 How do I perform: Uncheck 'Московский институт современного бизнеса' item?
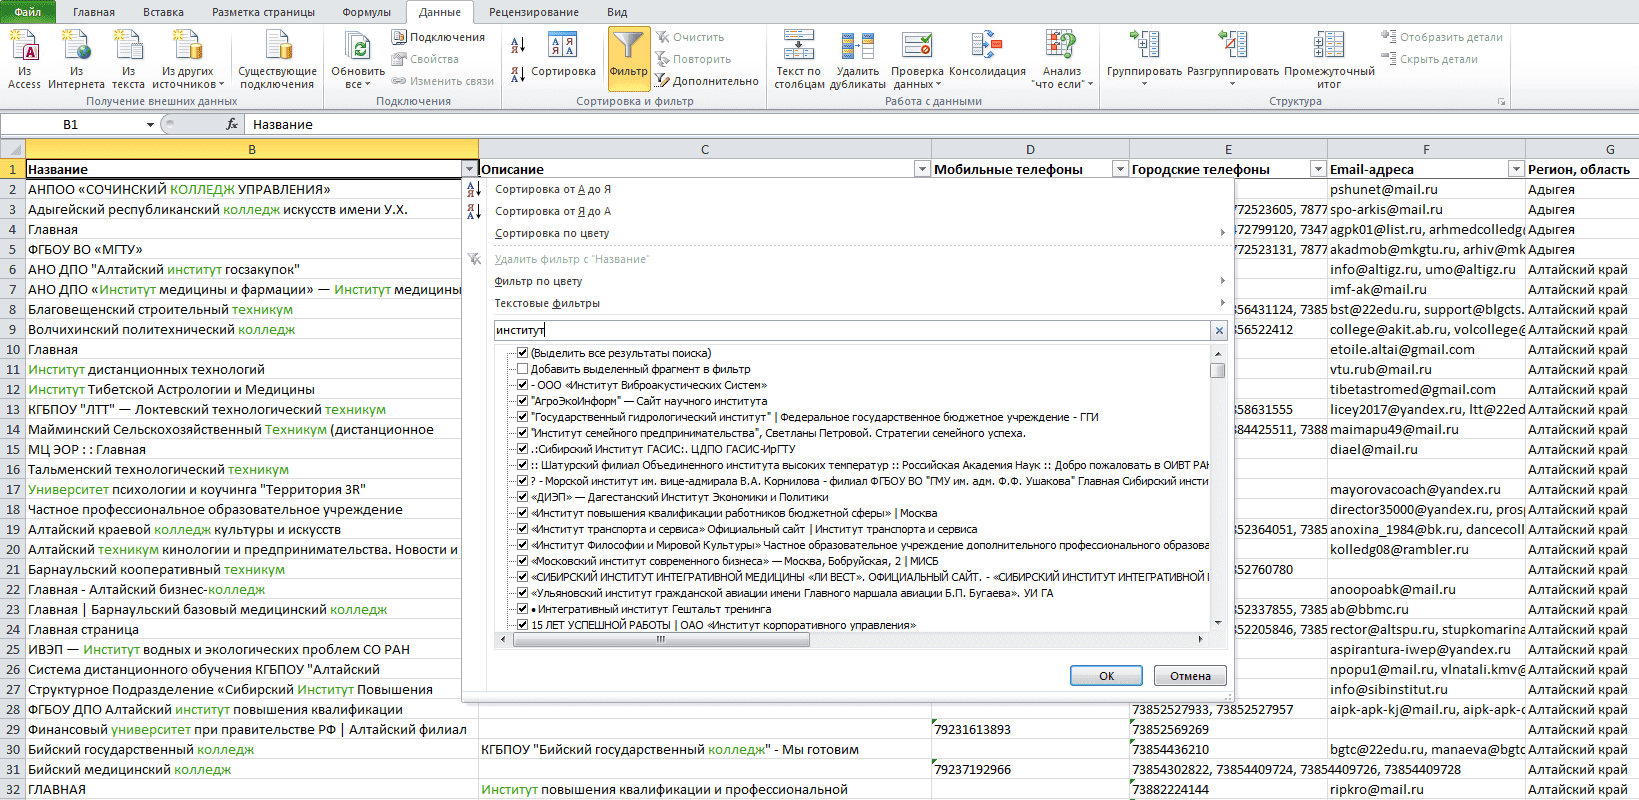(522, 561)
